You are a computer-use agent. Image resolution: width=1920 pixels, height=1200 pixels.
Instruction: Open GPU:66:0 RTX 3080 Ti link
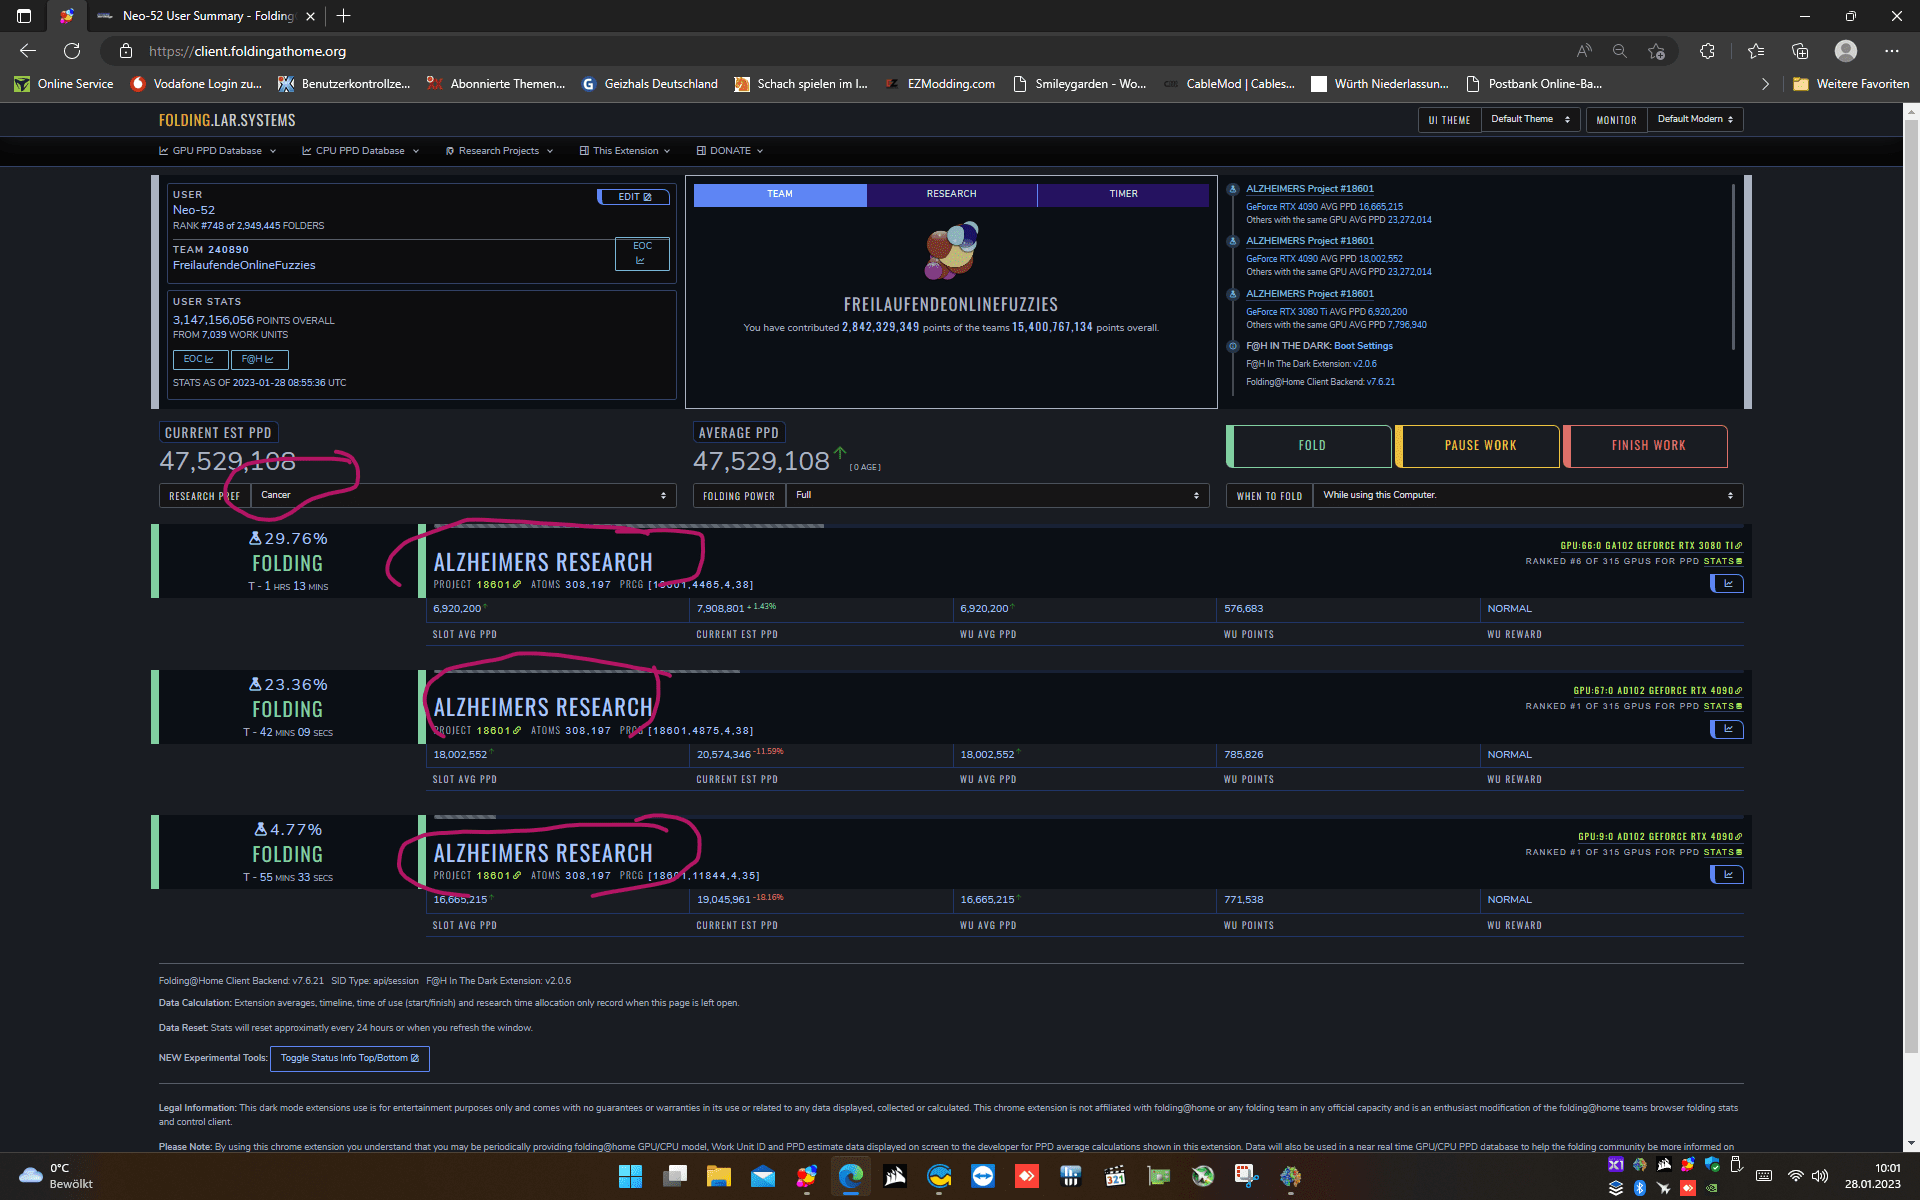click(1651, 546)
